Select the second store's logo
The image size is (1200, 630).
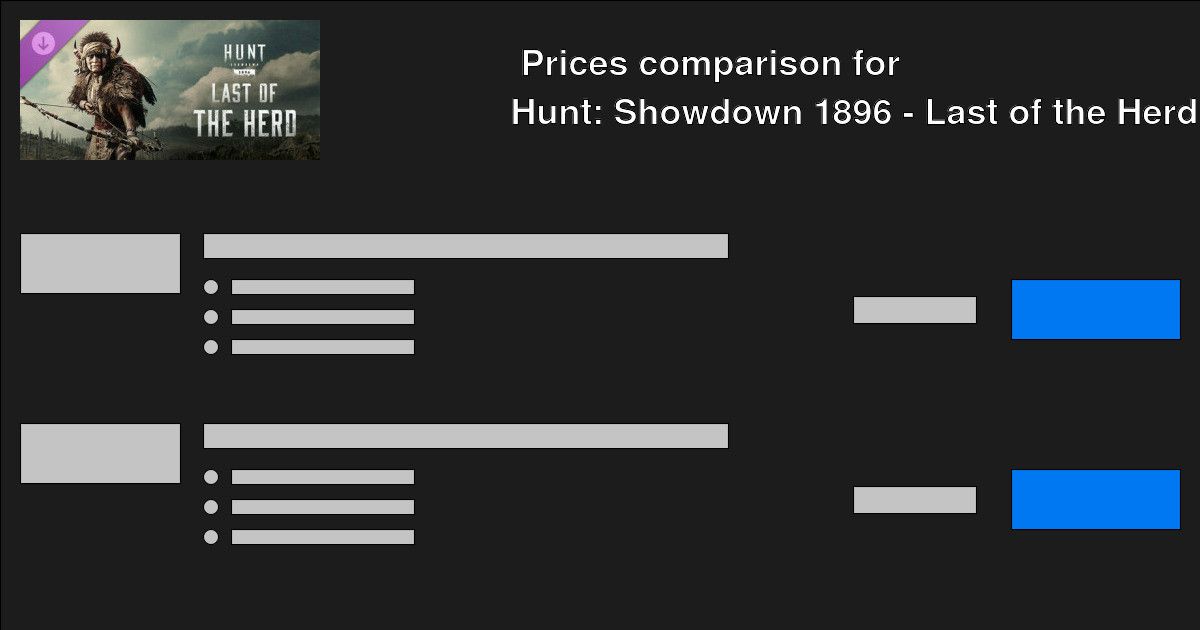pos(100,452)
